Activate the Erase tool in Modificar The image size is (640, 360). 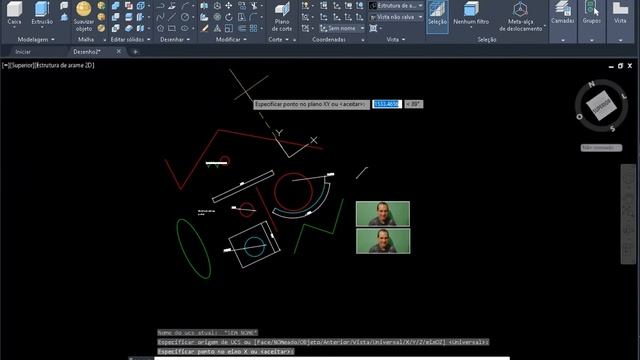[204, 29]
